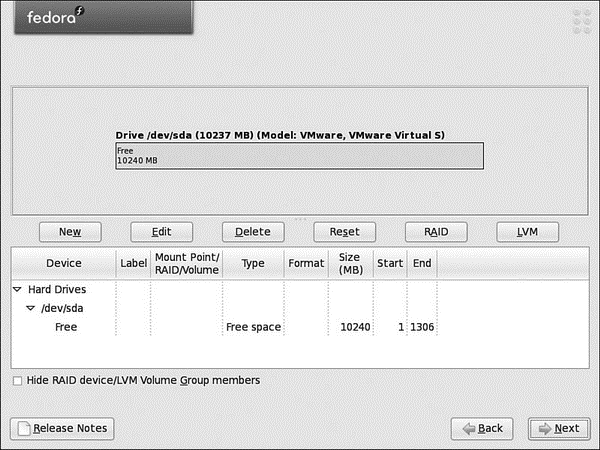Select the Free 10240 MB drive bar
Image resolution: width=600 pixels, height=450 pixels.
[x=300, y=156]
